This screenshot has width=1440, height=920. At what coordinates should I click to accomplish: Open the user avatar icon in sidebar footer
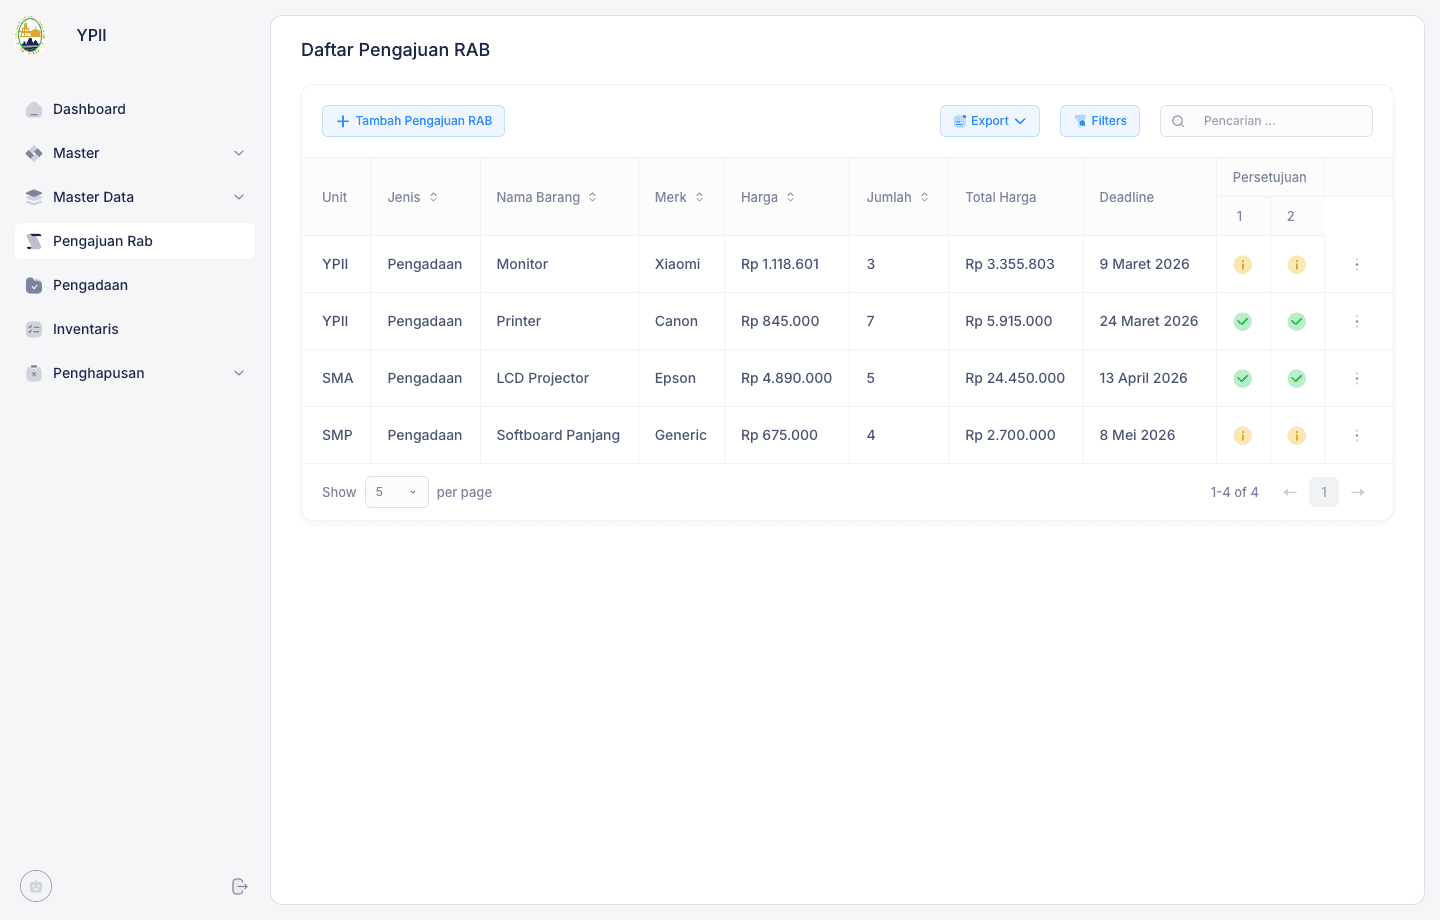tap(36, 886)
